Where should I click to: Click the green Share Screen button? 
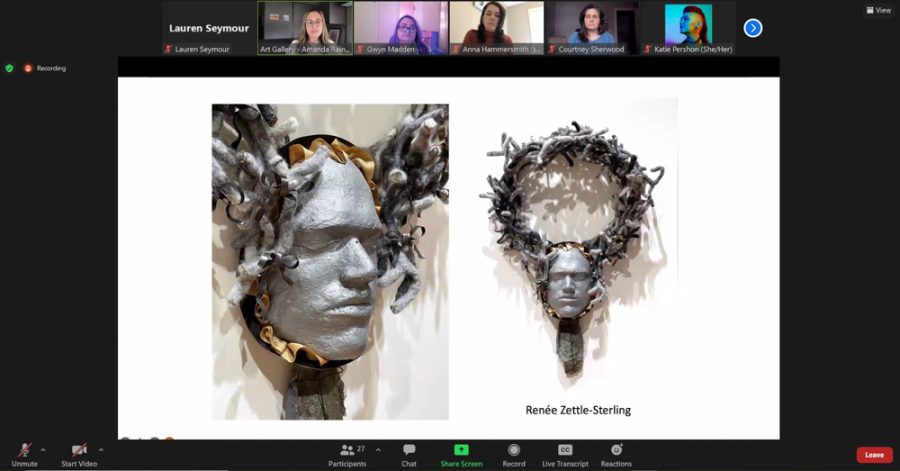[461, 455]
